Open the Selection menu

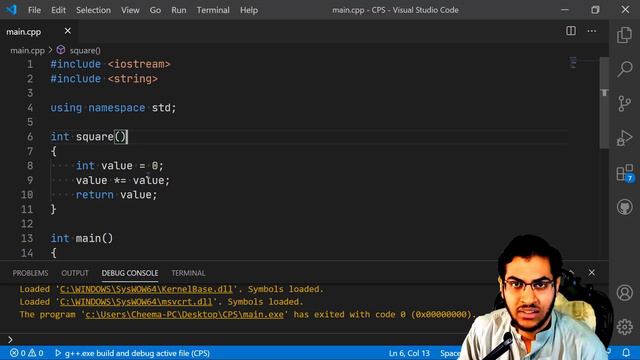coord(93,10)
